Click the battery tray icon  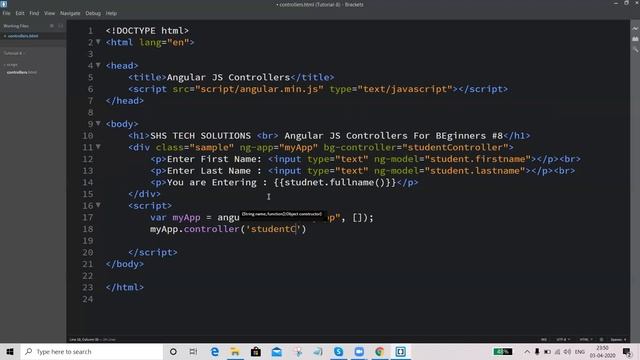point(547,351)
